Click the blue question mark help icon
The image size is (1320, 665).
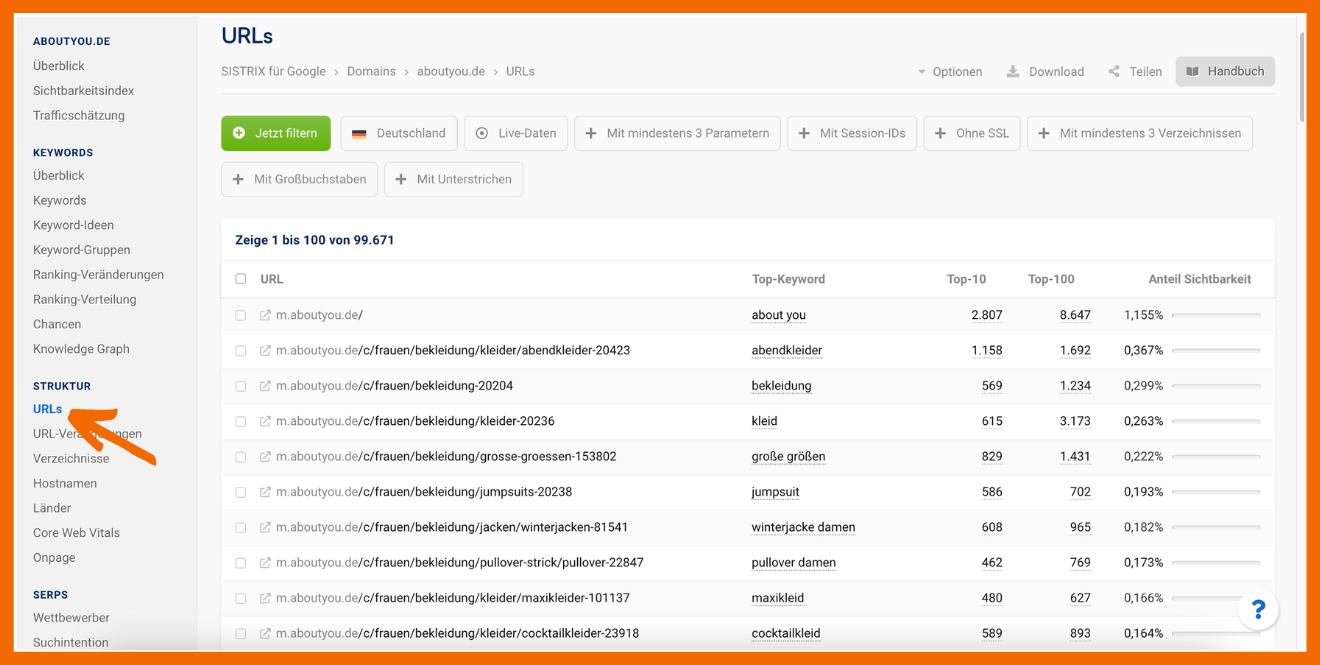click(x=1258, y=609)
